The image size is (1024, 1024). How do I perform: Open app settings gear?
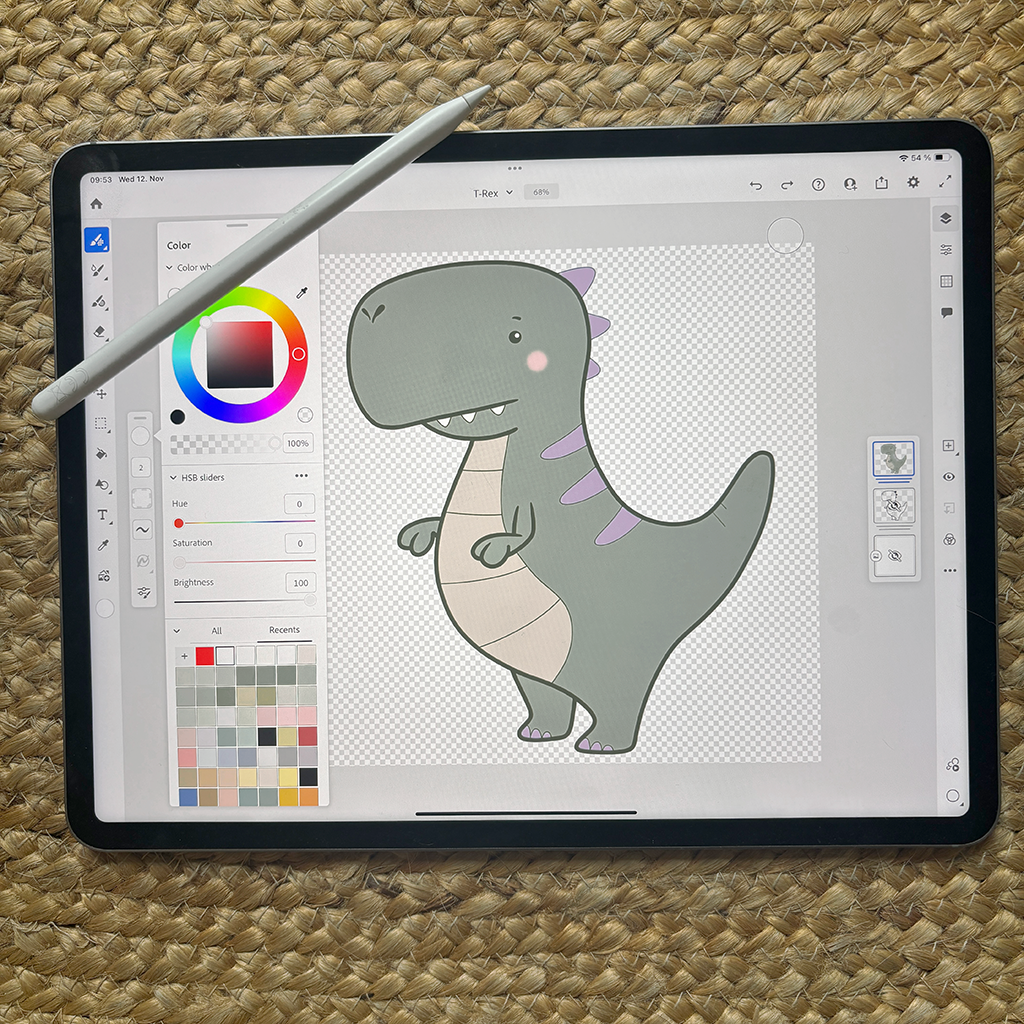[x=913, y=182]
